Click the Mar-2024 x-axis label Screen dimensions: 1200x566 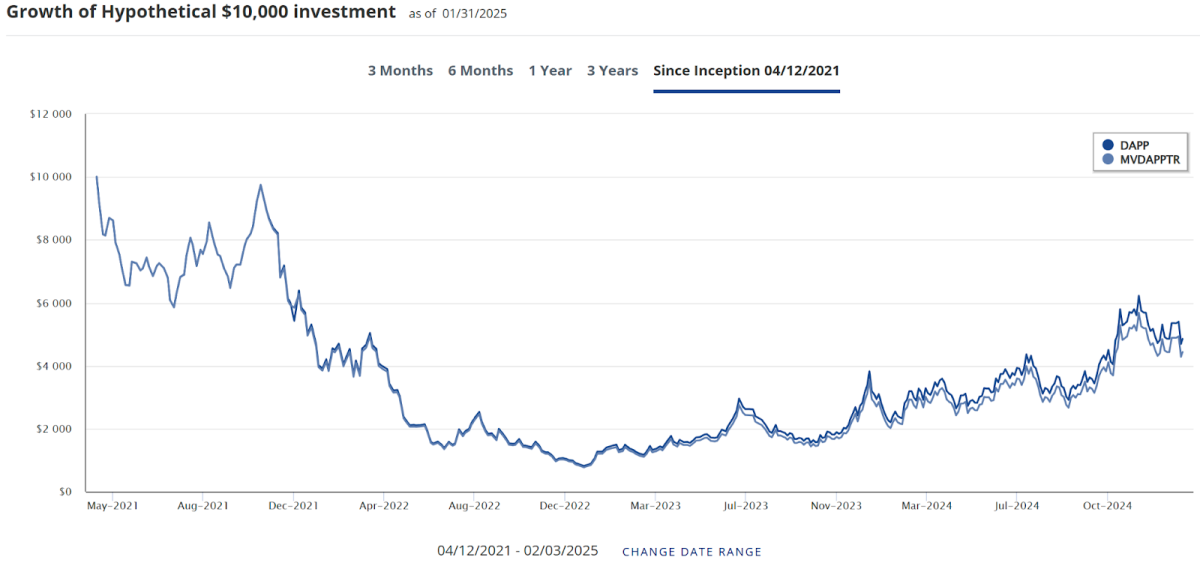point(926,506)
